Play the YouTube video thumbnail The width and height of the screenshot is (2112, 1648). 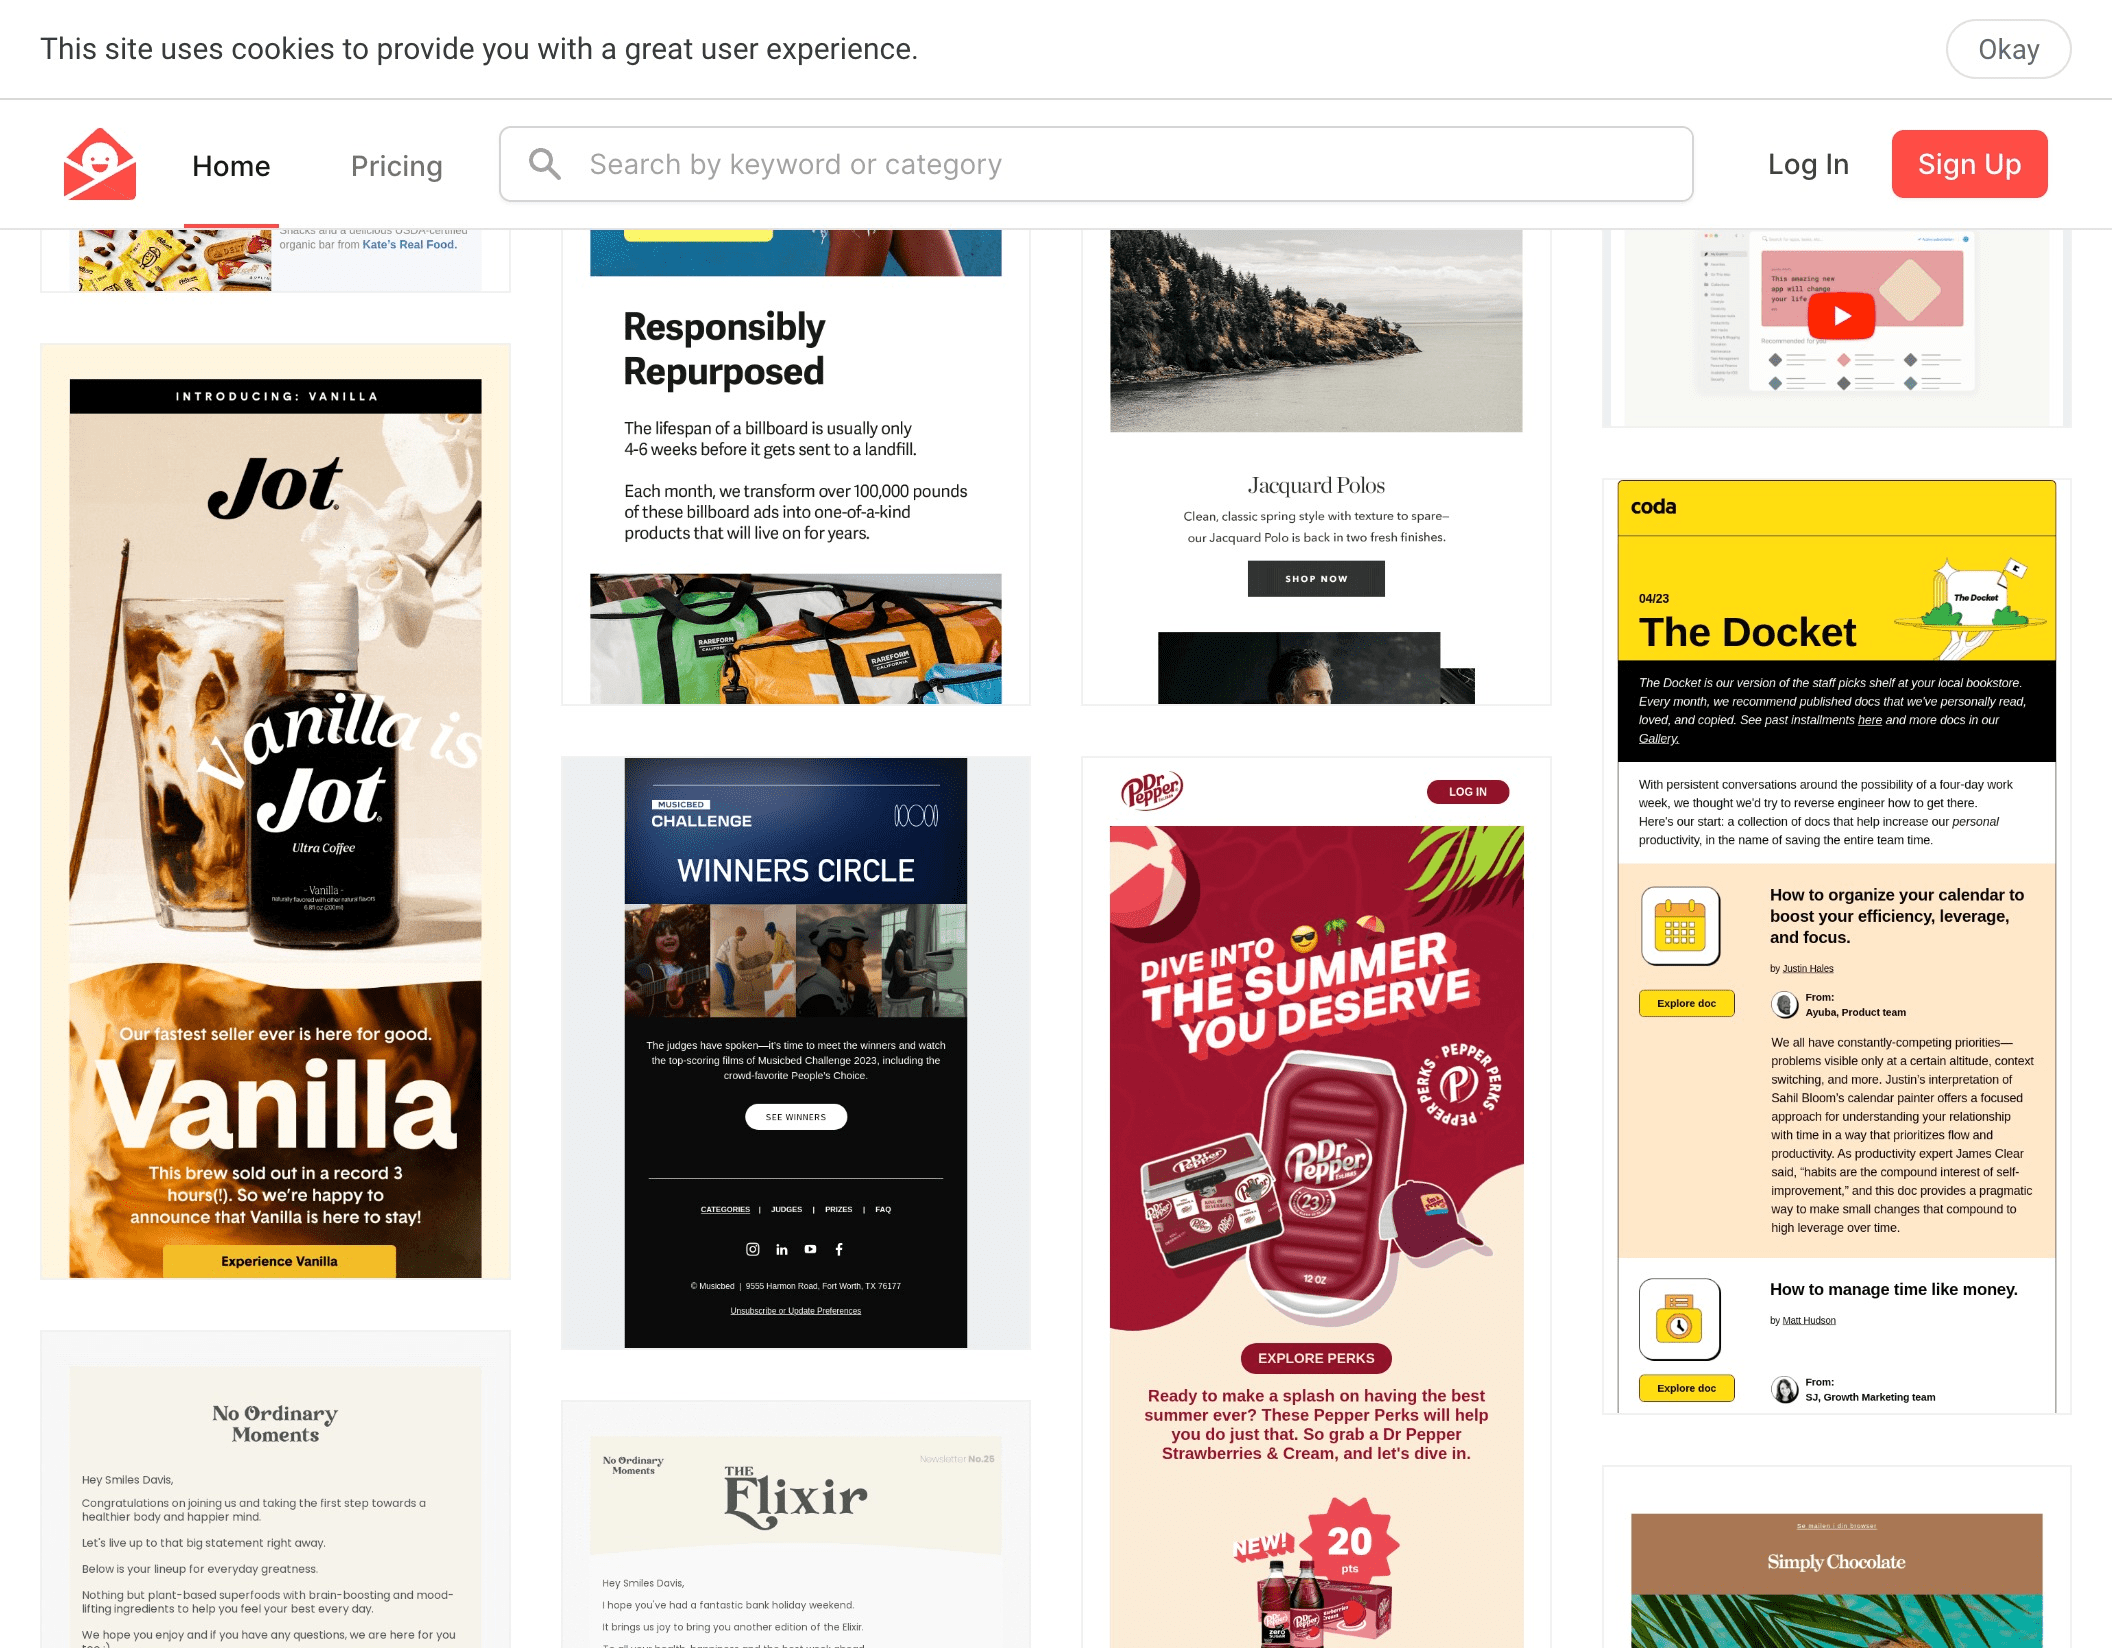(x=1841, y=316)
